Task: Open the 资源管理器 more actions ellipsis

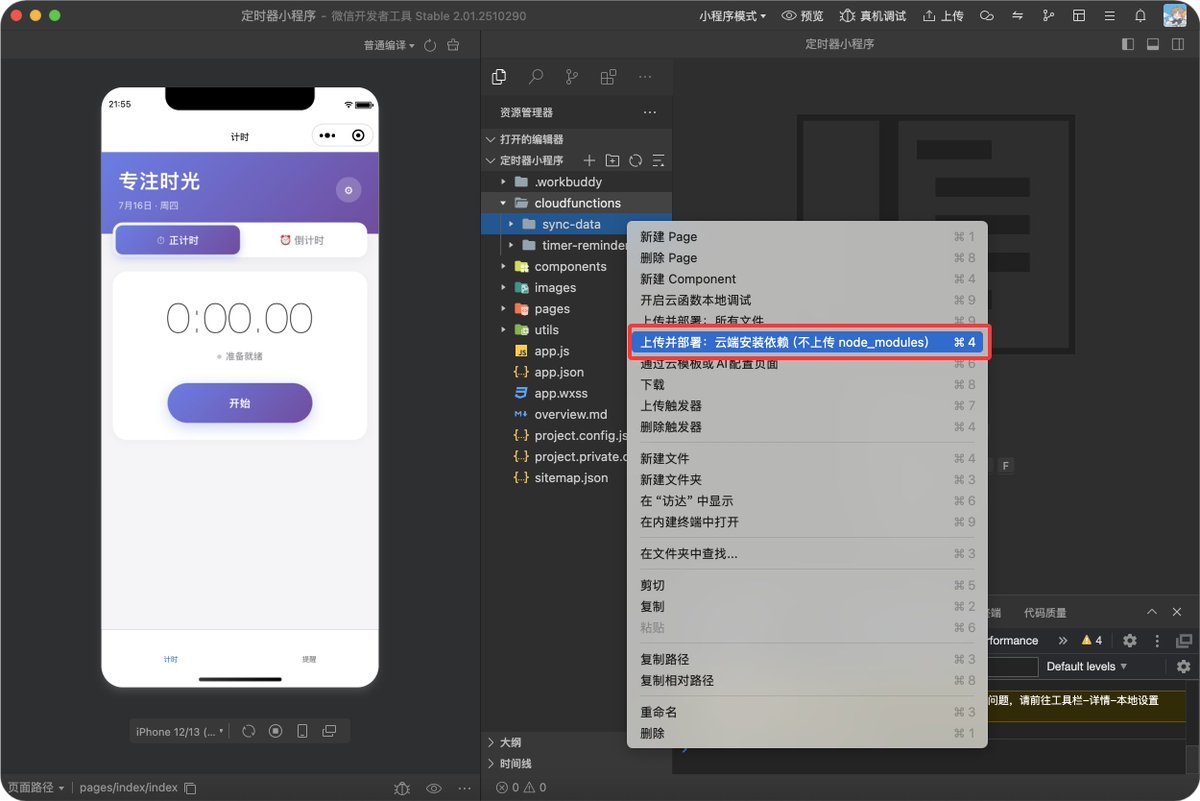Action: 650,113
